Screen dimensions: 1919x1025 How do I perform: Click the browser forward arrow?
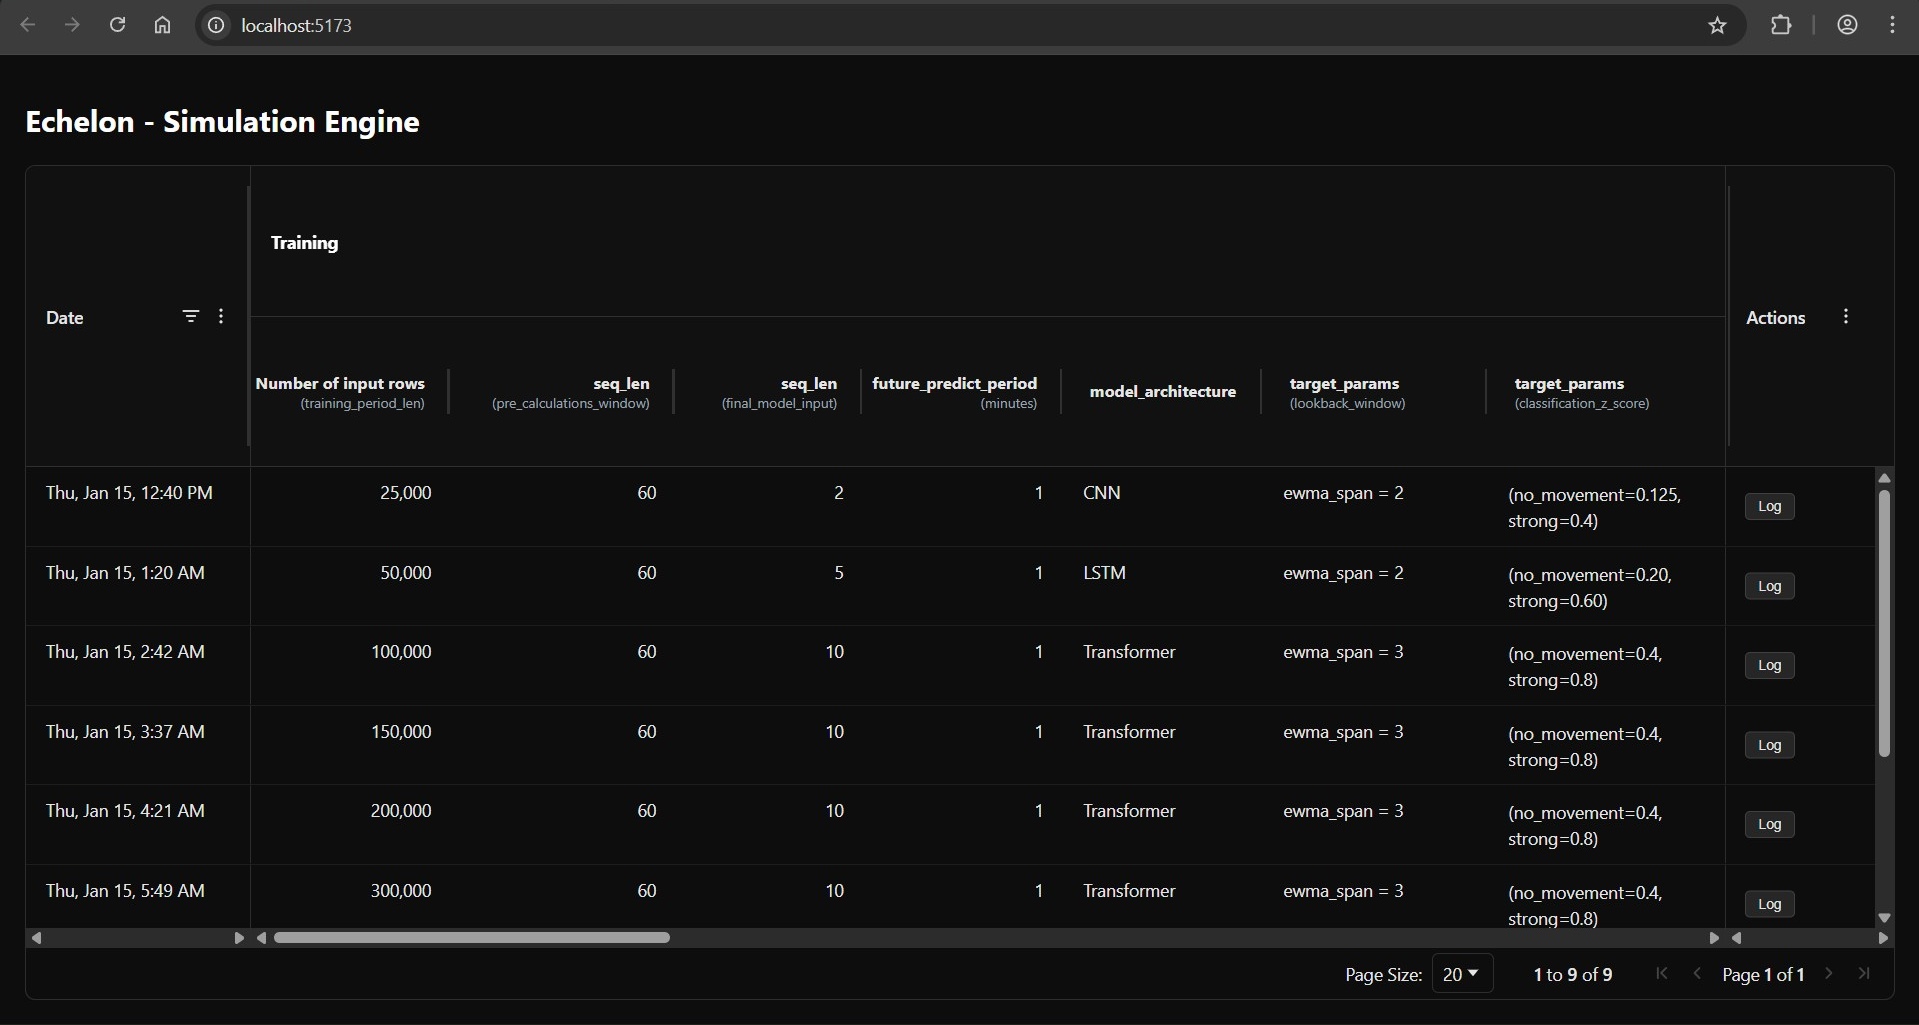pos(72,25)
